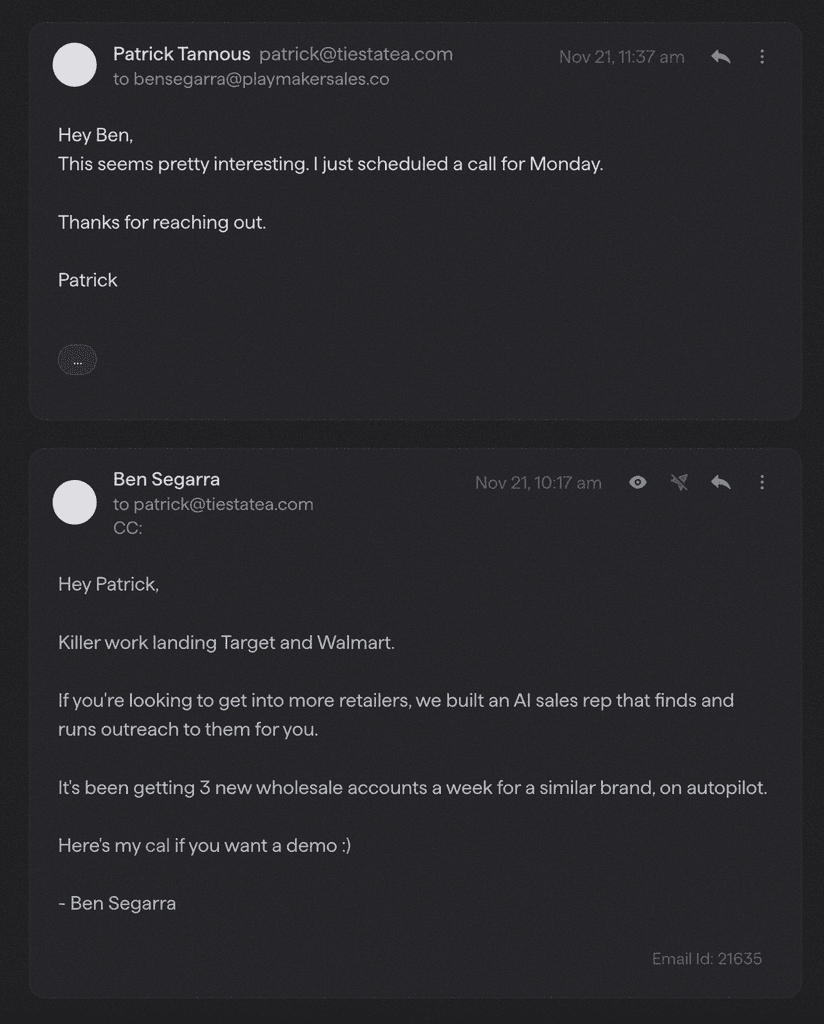
Task: Click Ben Segarra's avatar circle
Action: click(x=74, y=502)
